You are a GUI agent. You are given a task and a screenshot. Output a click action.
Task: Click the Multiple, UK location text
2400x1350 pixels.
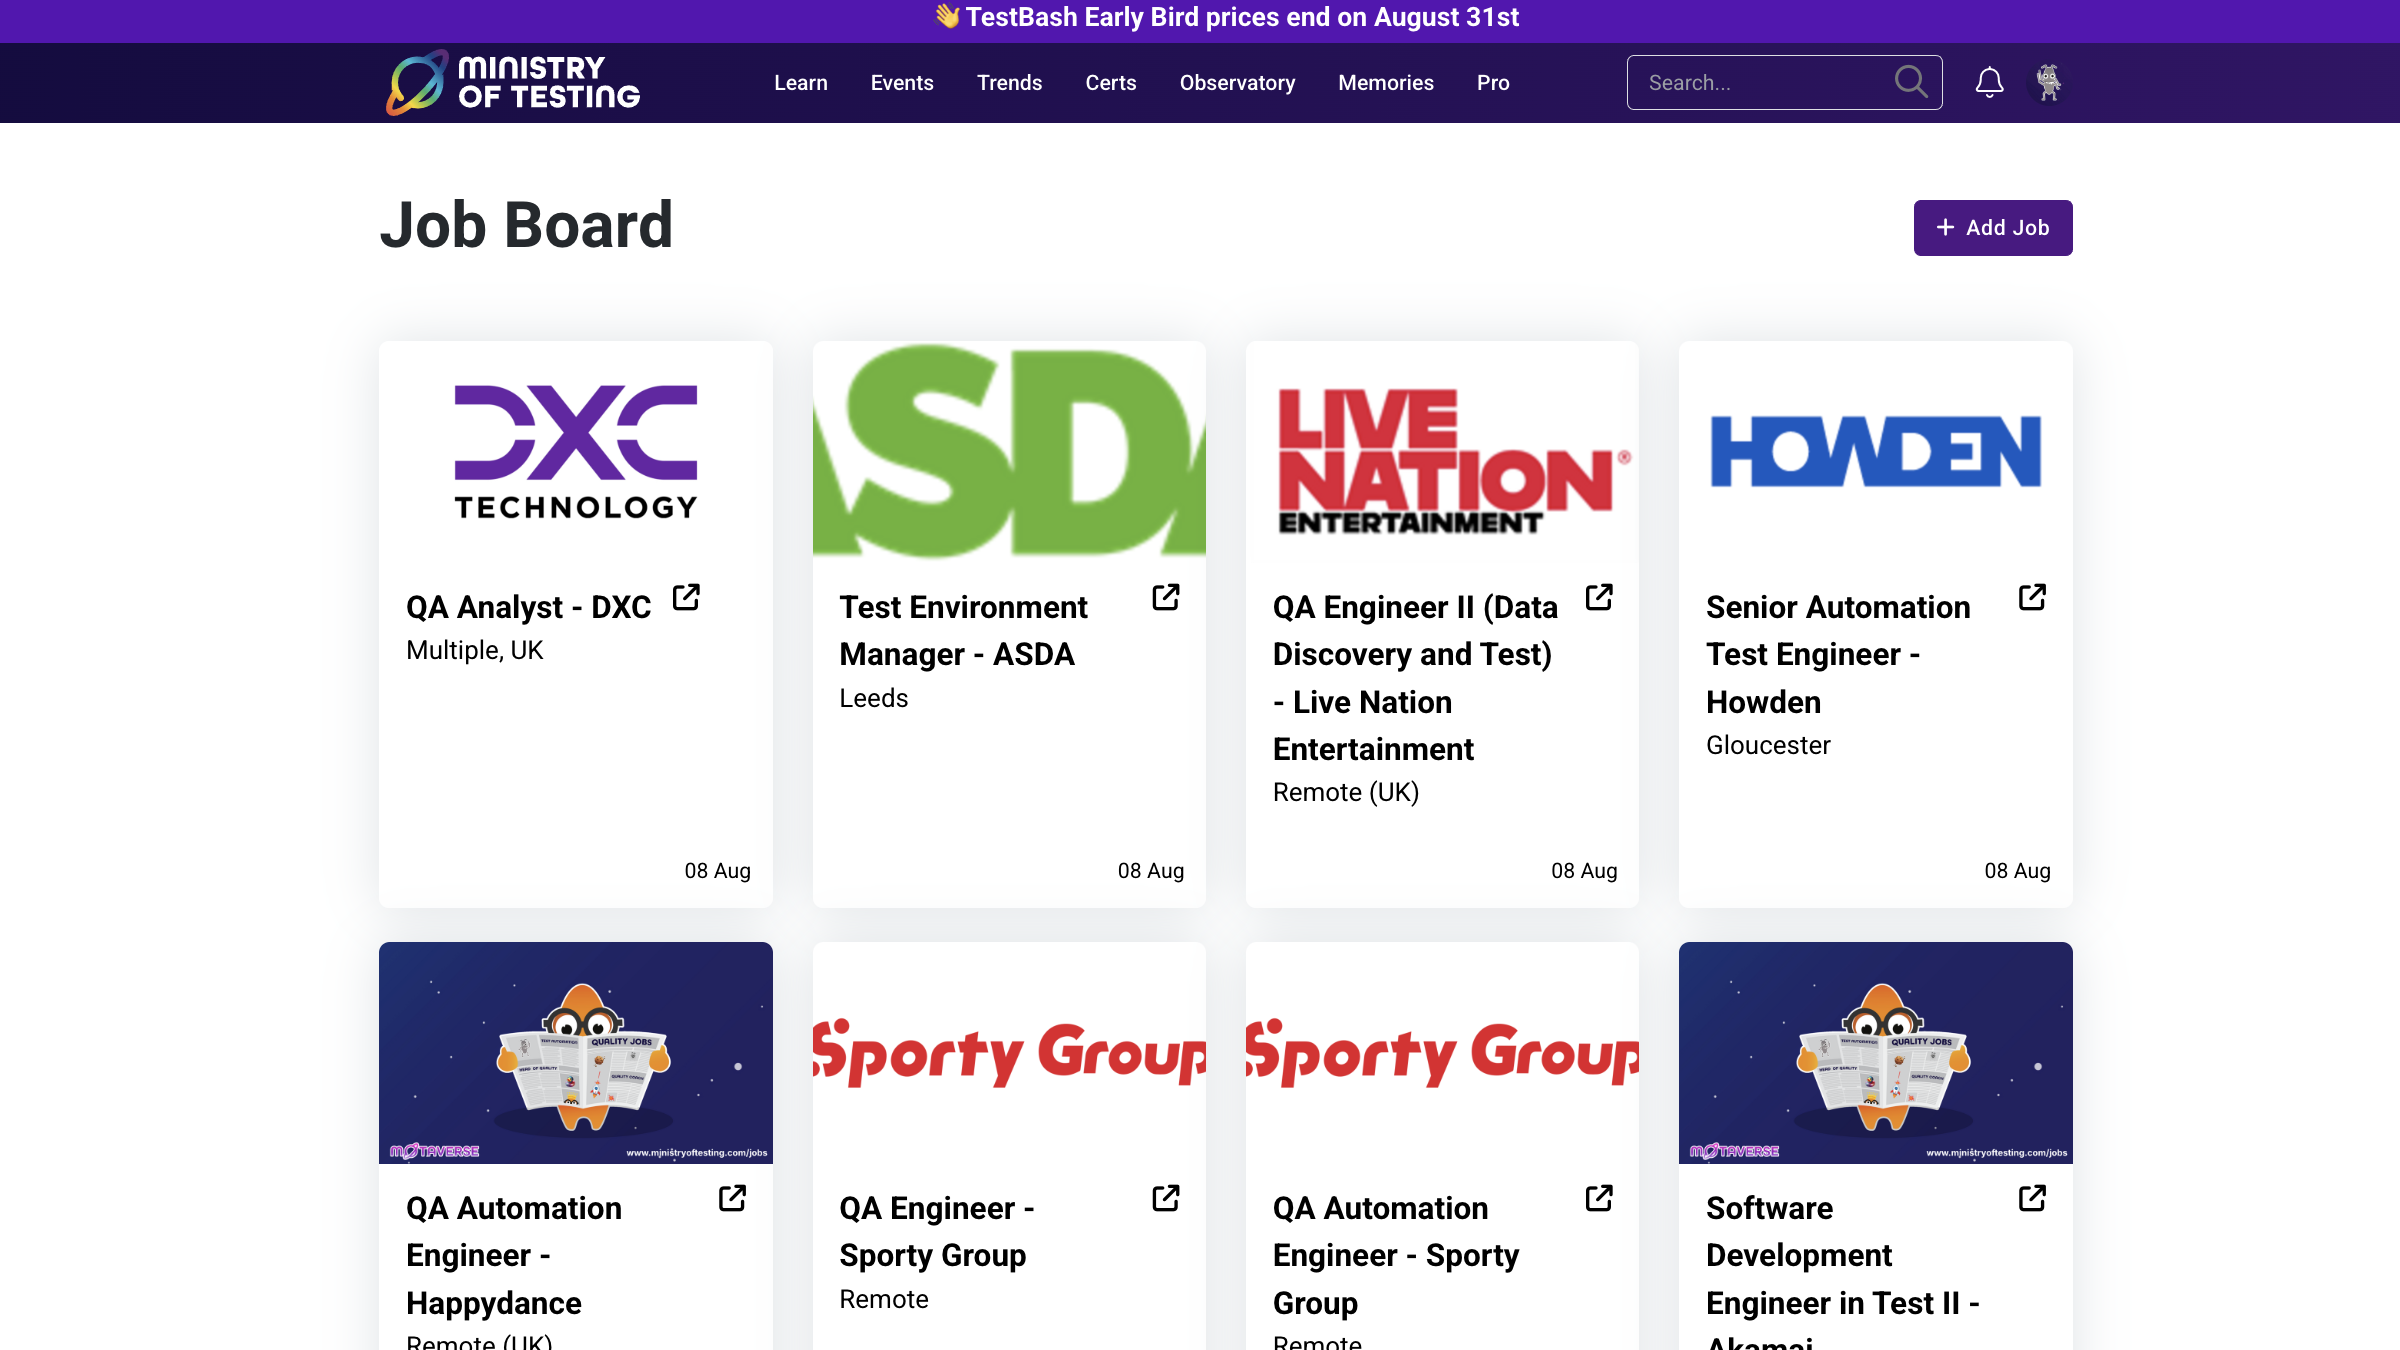(x=474, y=650)
